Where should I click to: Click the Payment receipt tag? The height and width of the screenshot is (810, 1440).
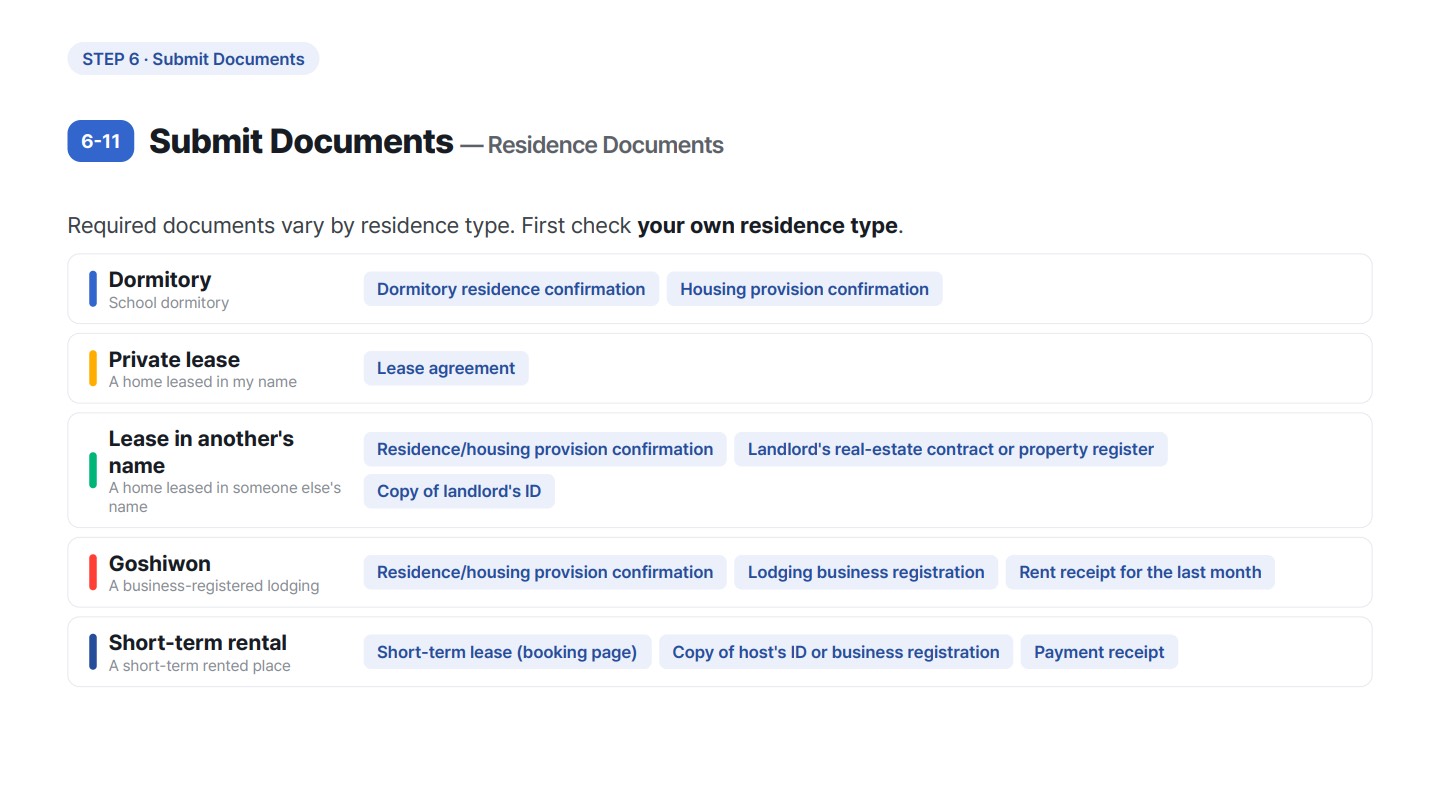pos(1099,652)
